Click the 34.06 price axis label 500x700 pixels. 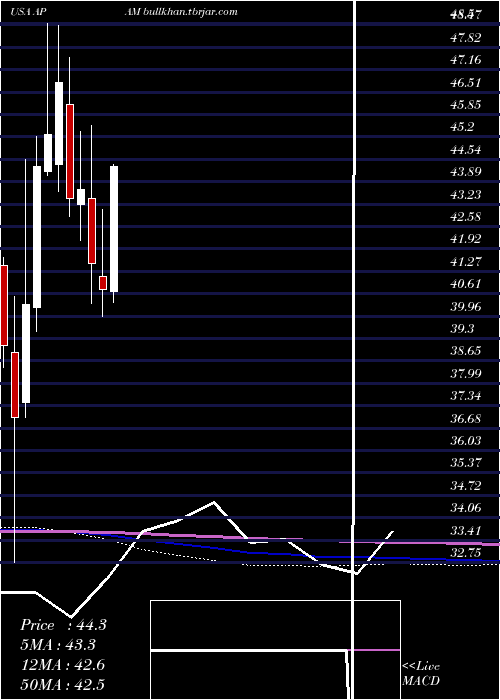[466, 508]
